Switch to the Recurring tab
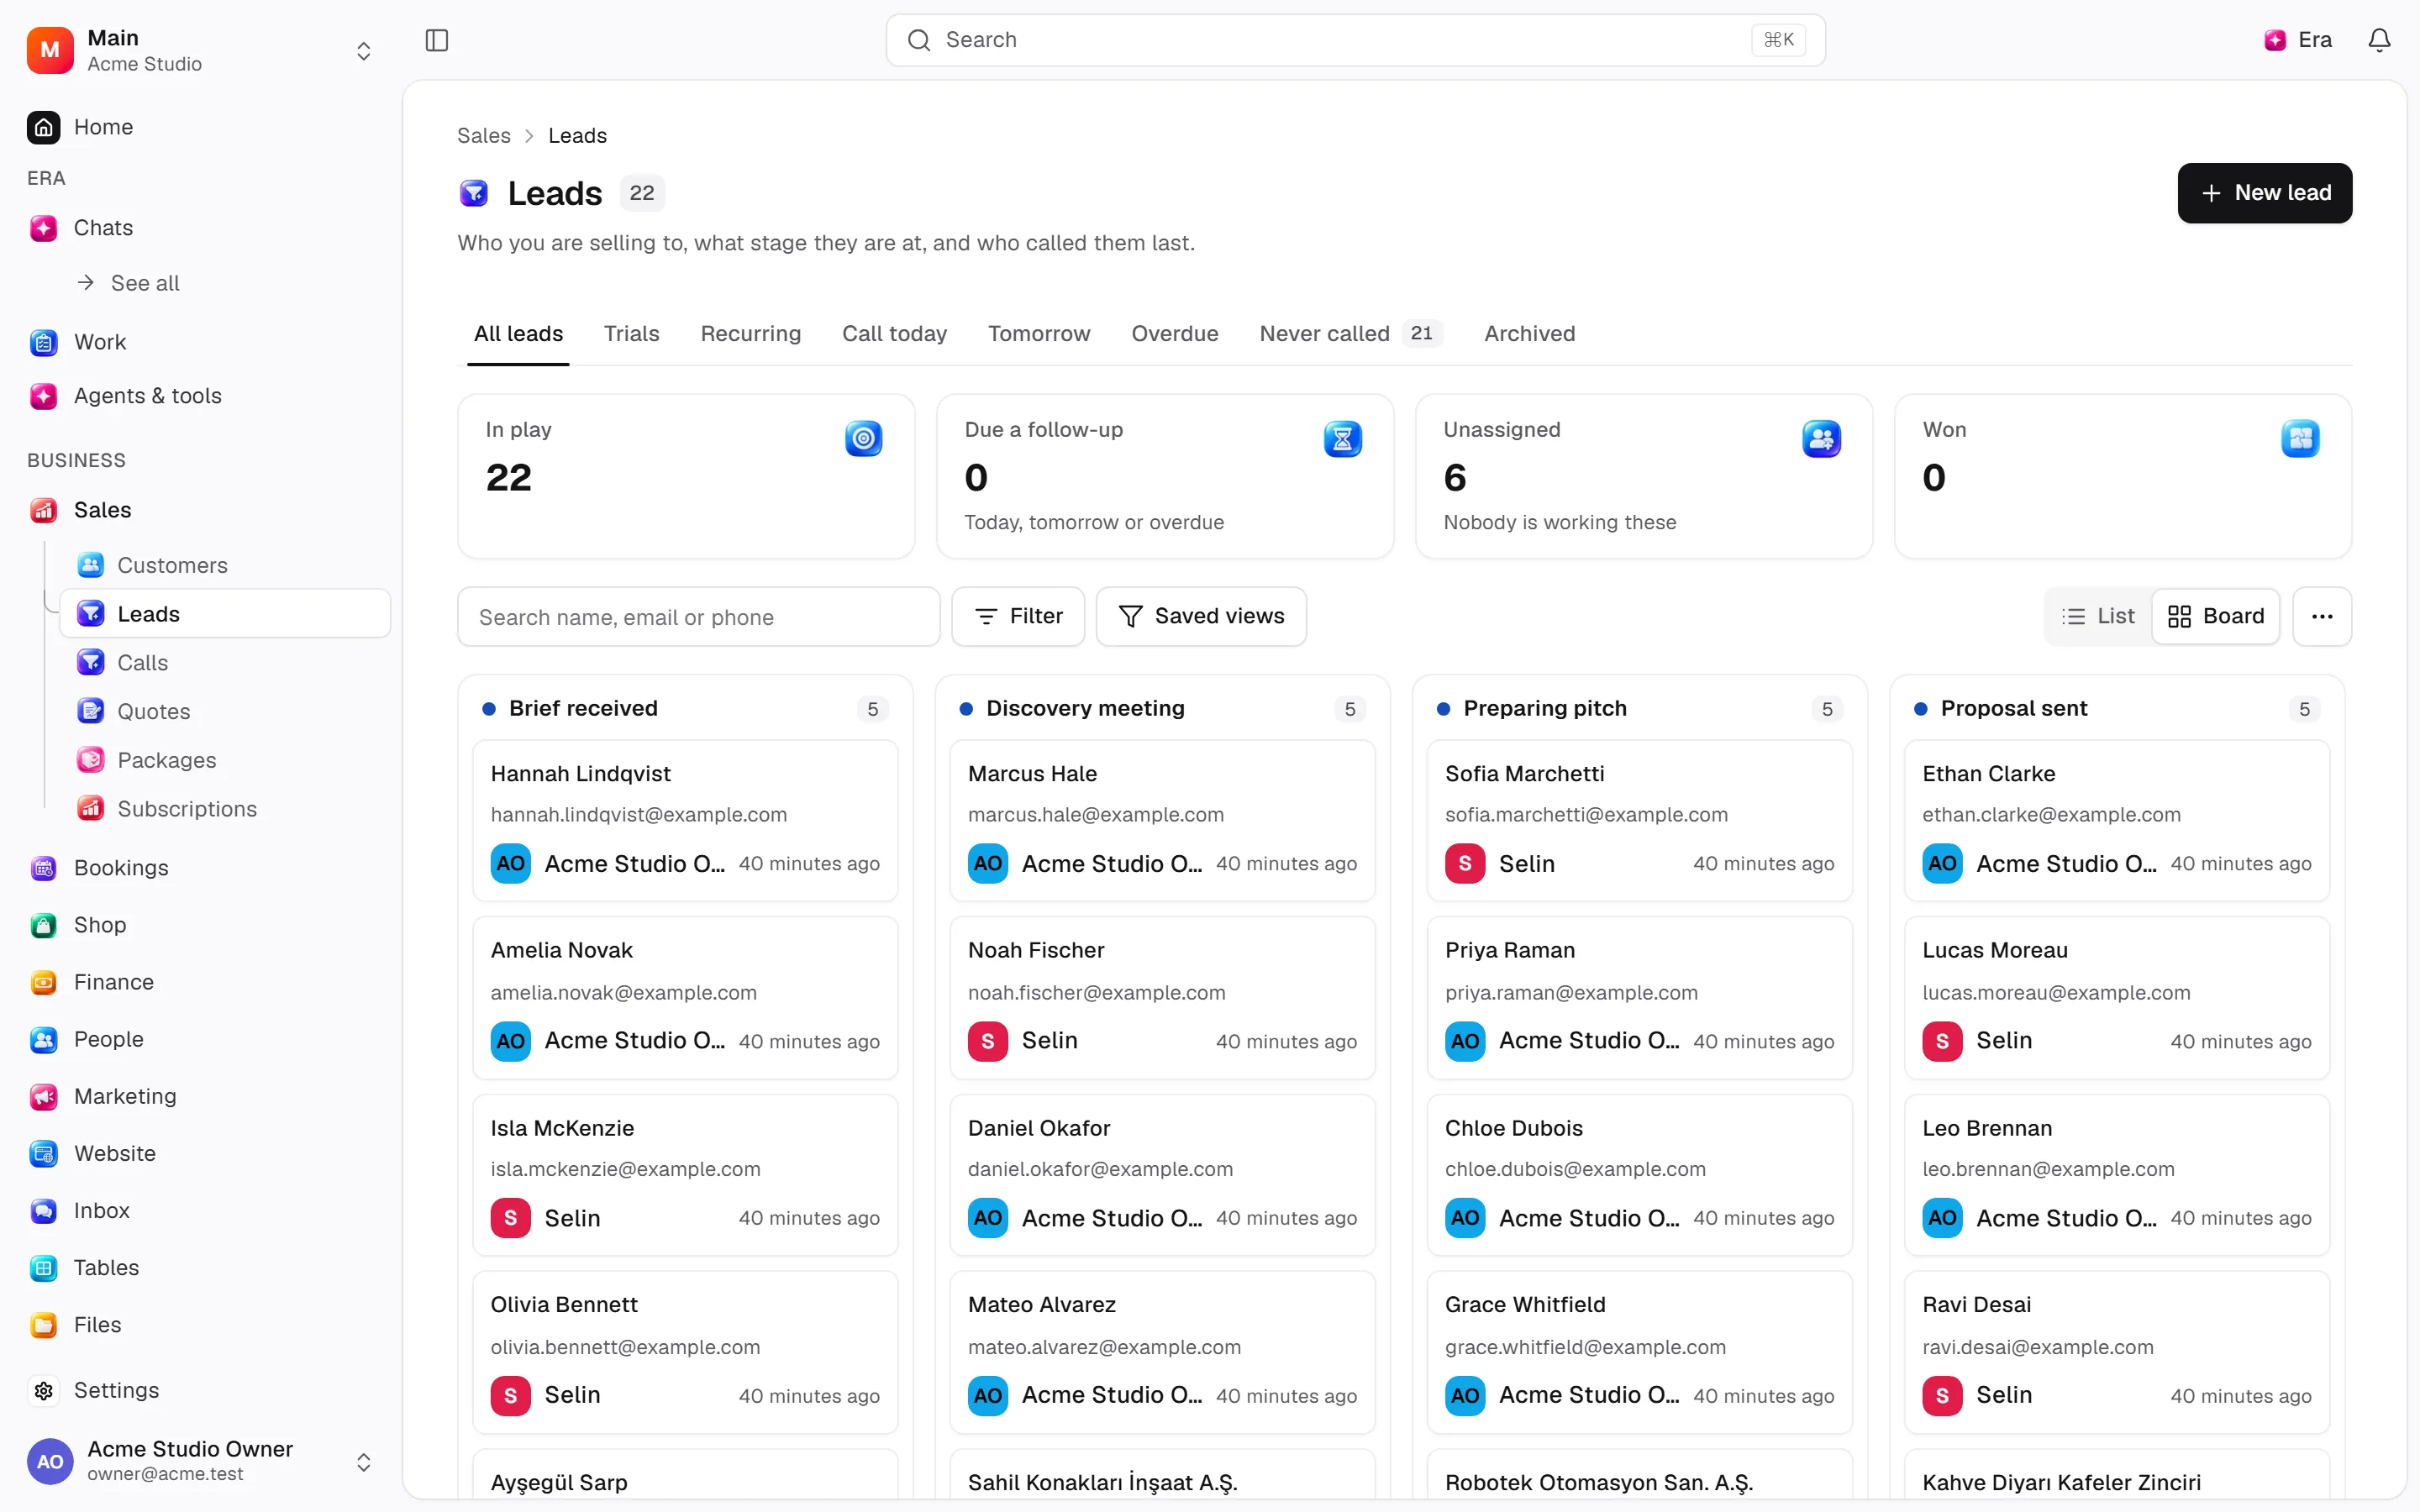Screen dimensions: 2420x1512 point(750,334)
